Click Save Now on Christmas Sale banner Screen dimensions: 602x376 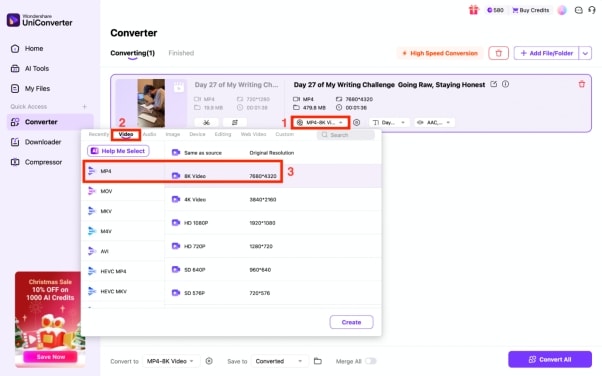(x=50, y=357)
